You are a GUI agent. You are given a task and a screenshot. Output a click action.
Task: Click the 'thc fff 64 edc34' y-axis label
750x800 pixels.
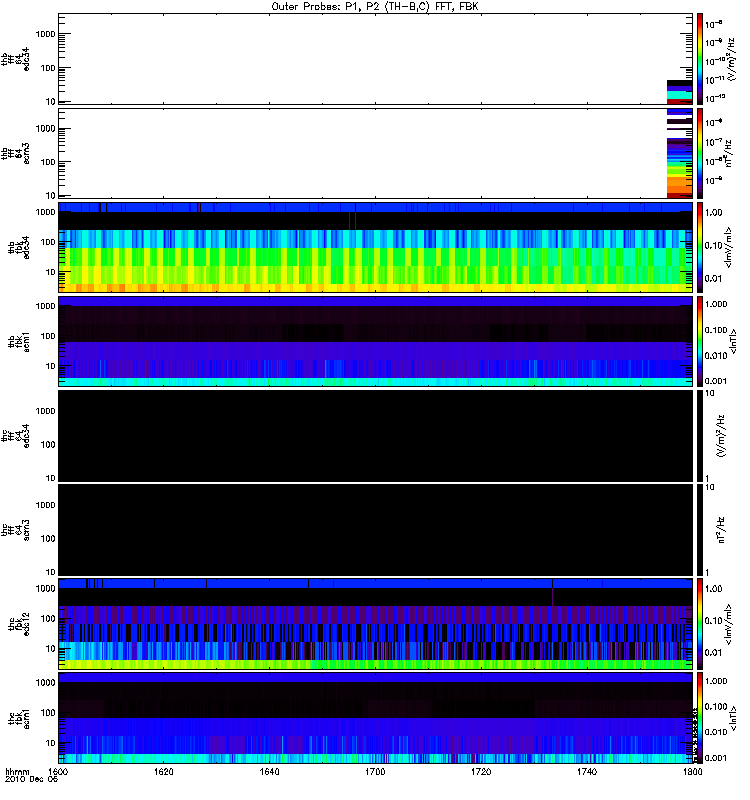15,436
